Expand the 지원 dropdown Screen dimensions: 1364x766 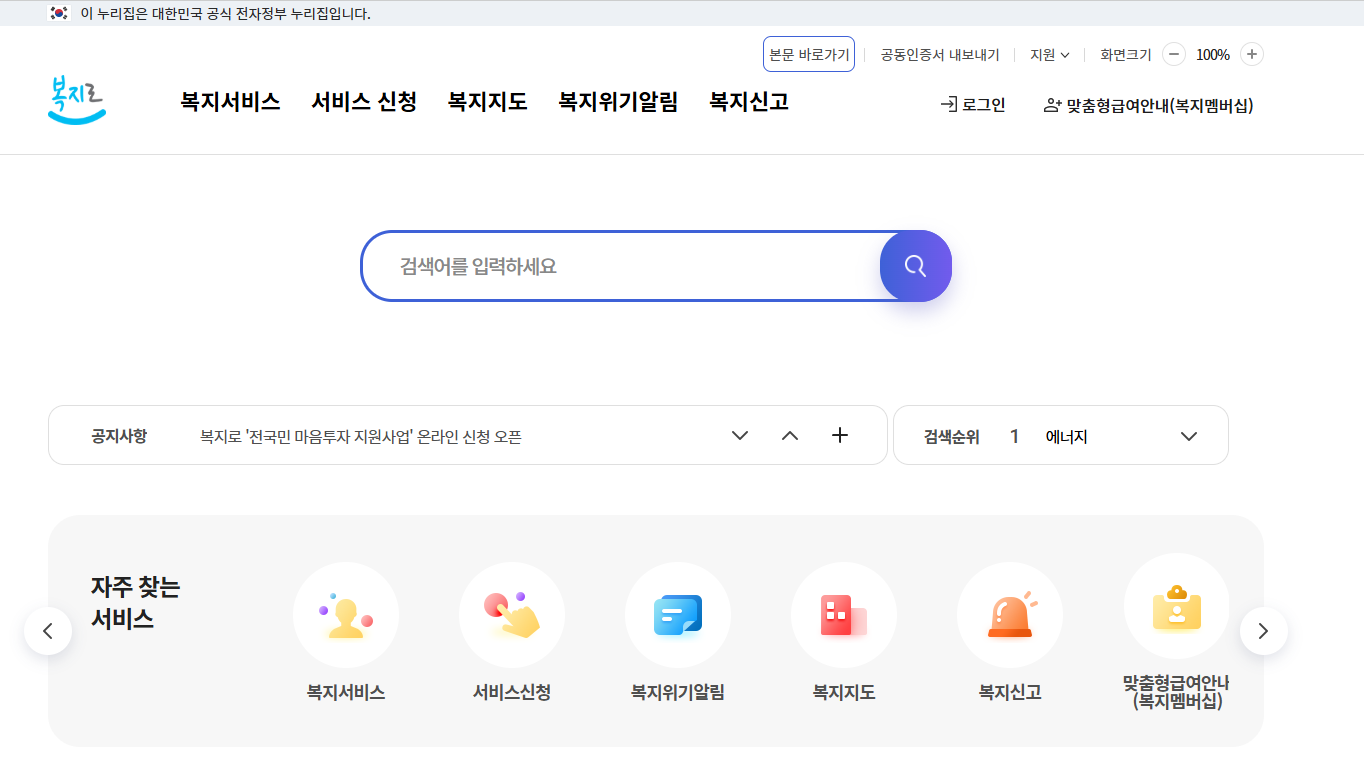[1050, 55]
